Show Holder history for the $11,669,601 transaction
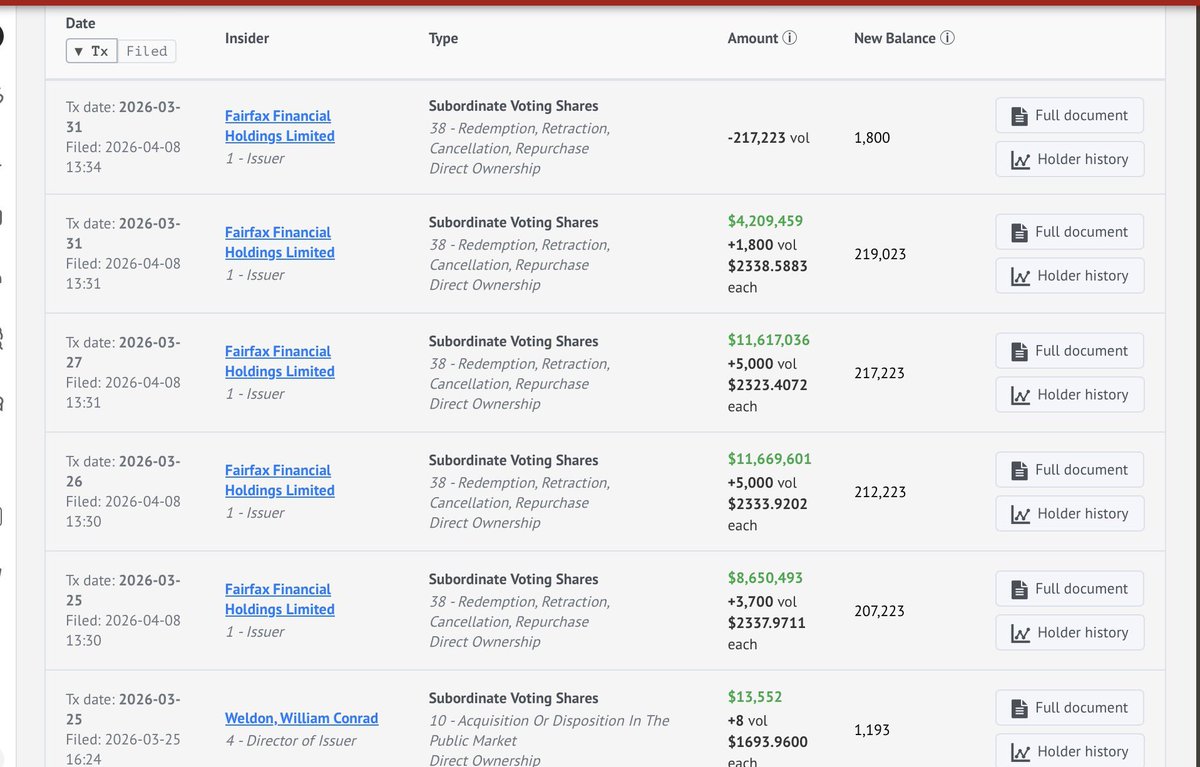The width and height of the screenshot is (1200, 767). [1070, 514]
